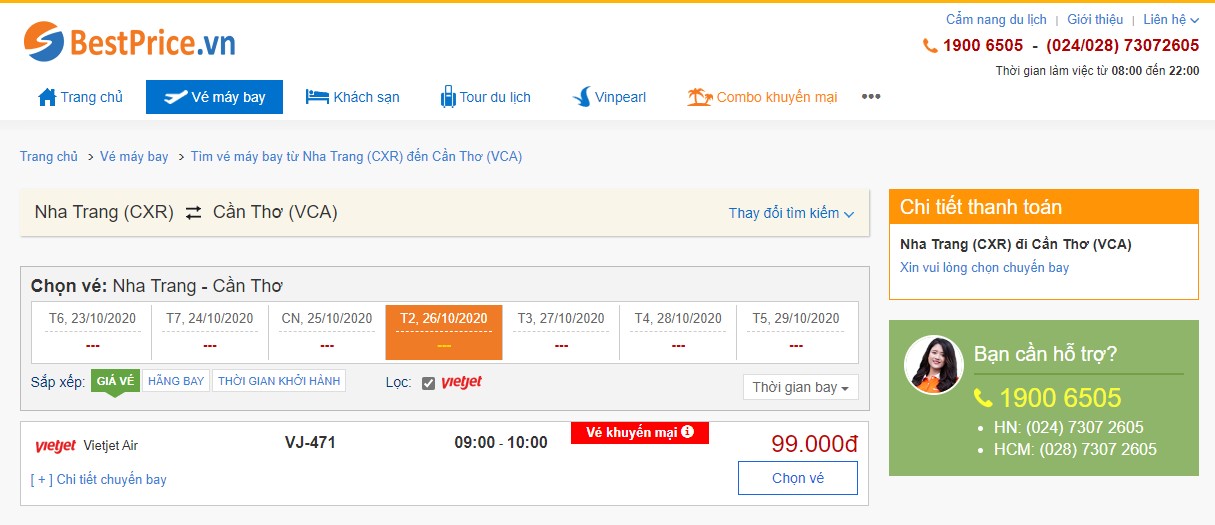Sort by THỜI GIAN KHỞI HÀNH
The image size is (1215, 525).
click(x=279, y=381)
